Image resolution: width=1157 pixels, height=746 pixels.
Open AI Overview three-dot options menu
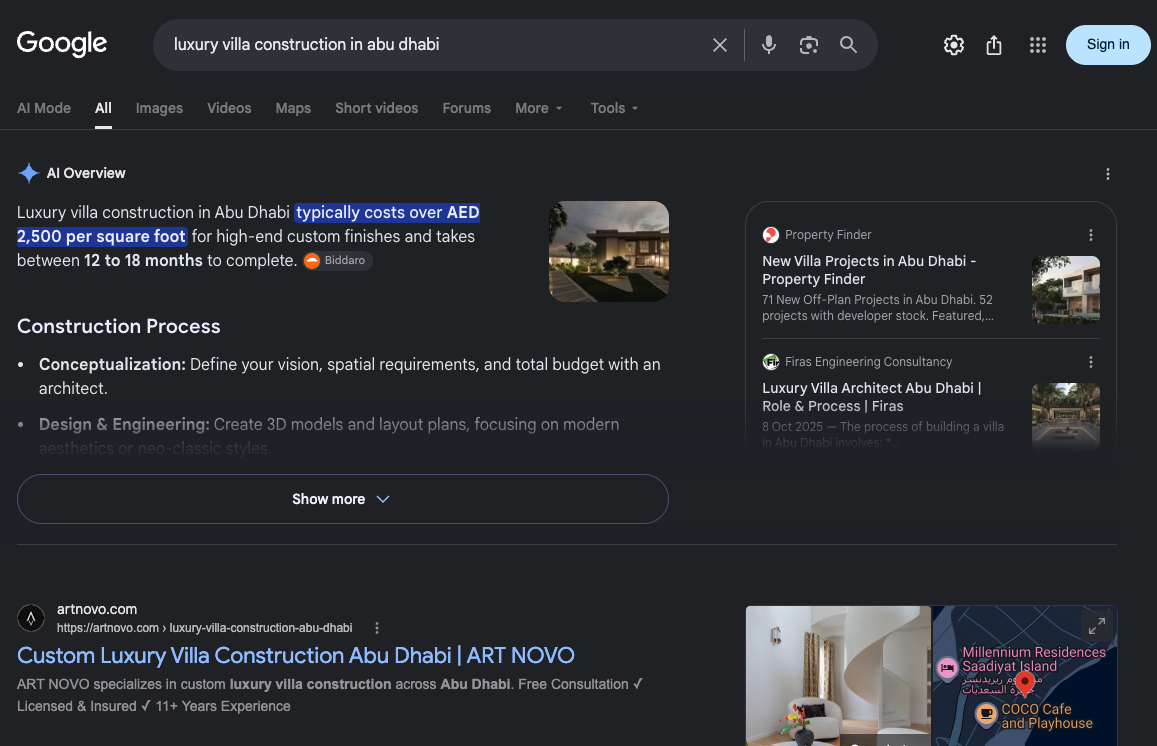coord(1107,174)
